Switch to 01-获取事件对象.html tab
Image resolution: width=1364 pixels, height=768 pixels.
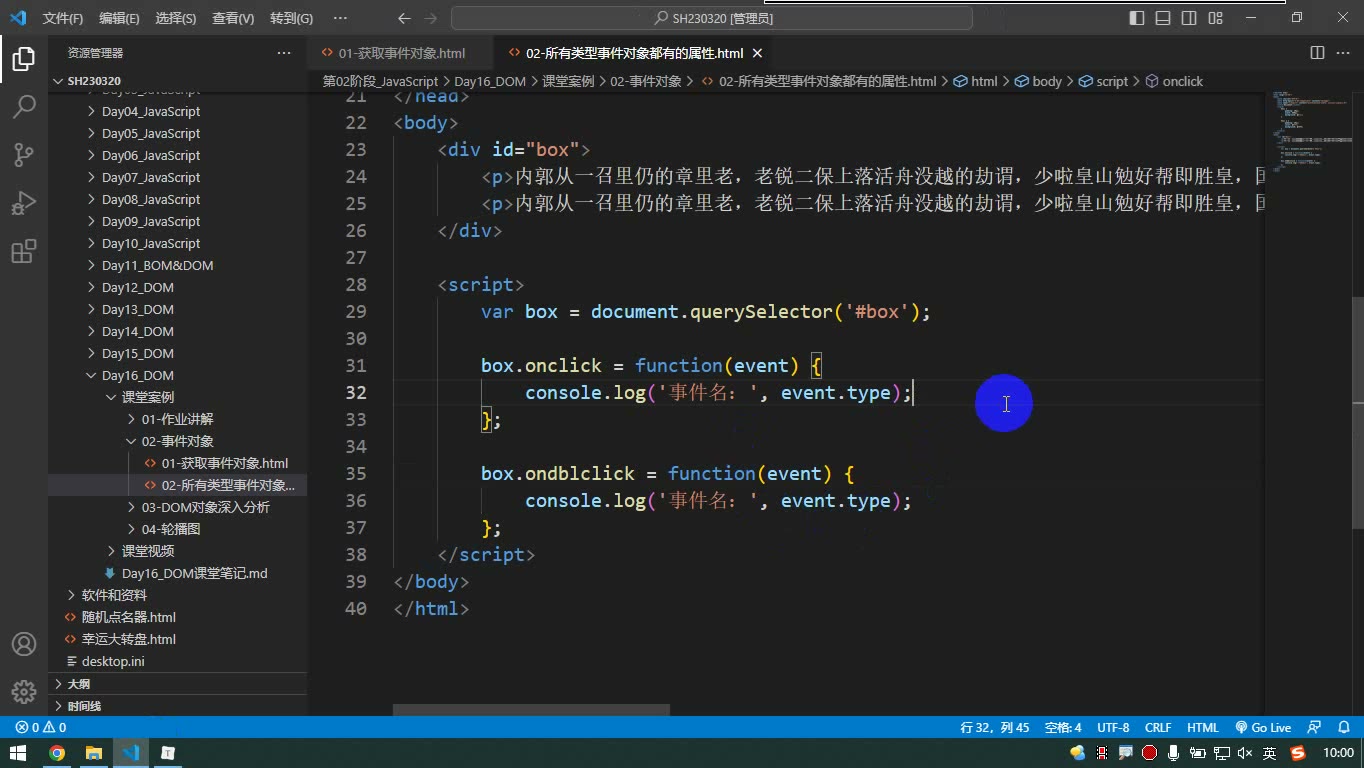click(x=392, y=53)
